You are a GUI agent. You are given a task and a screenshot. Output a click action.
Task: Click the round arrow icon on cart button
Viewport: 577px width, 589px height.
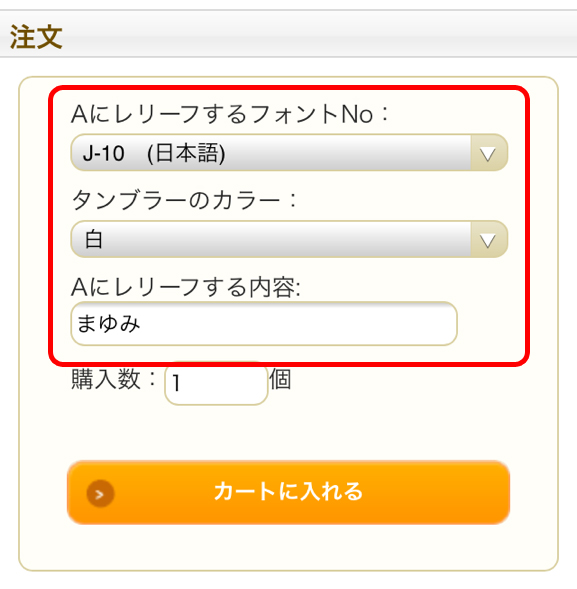coord(100,494)
